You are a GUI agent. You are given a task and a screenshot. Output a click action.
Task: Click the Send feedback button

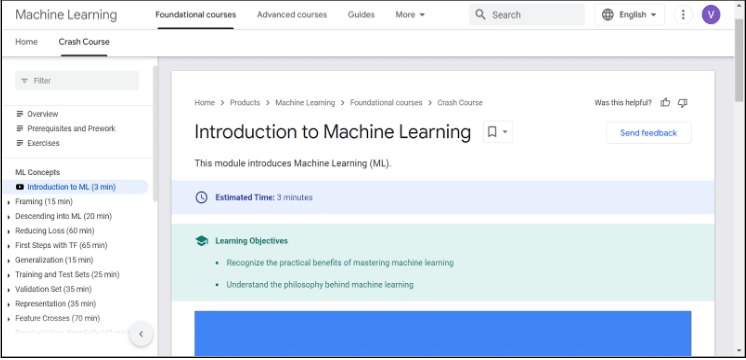648,133
